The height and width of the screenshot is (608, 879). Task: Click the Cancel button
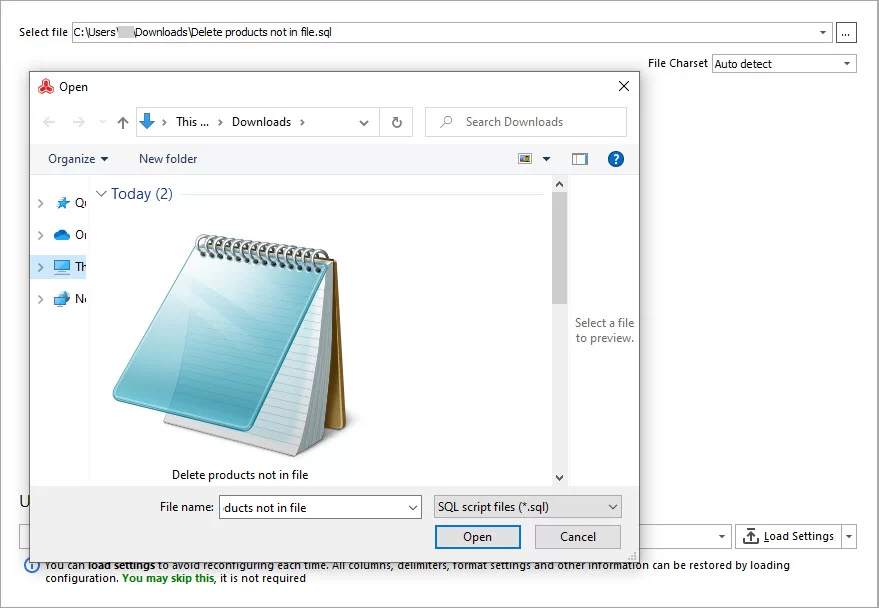(x=578, y=537)
